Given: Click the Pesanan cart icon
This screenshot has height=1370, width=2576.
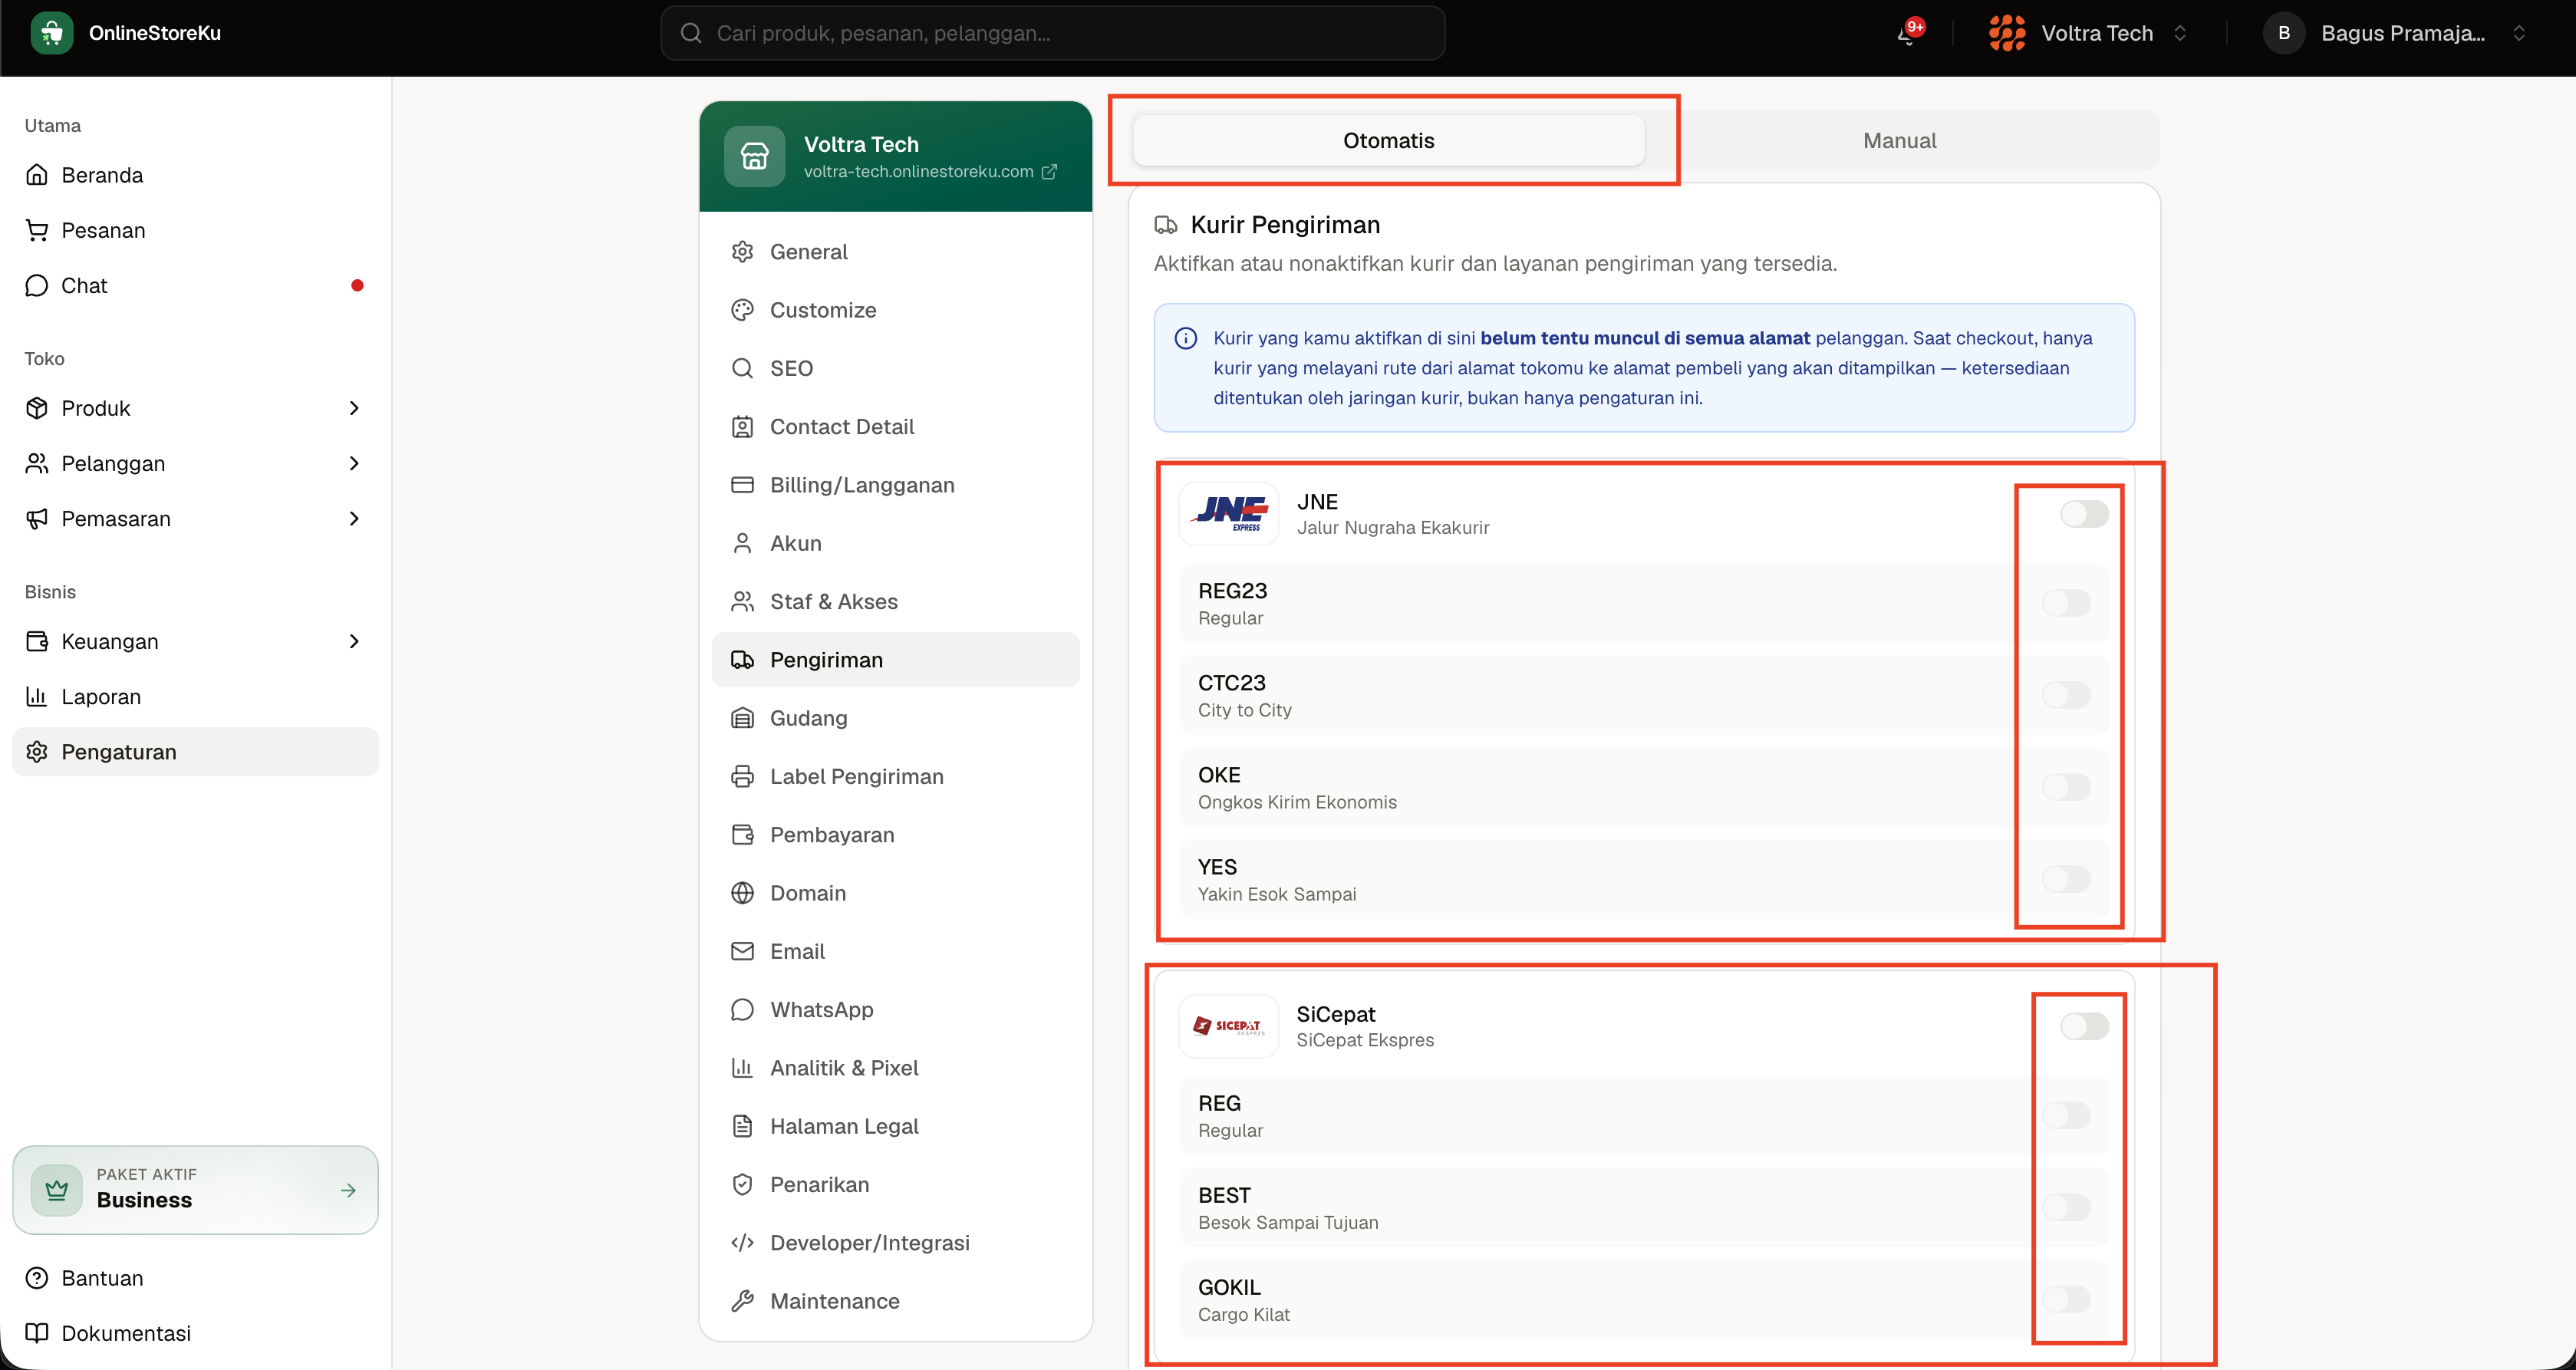Looking at the screenshot, I should pos(37,230).
